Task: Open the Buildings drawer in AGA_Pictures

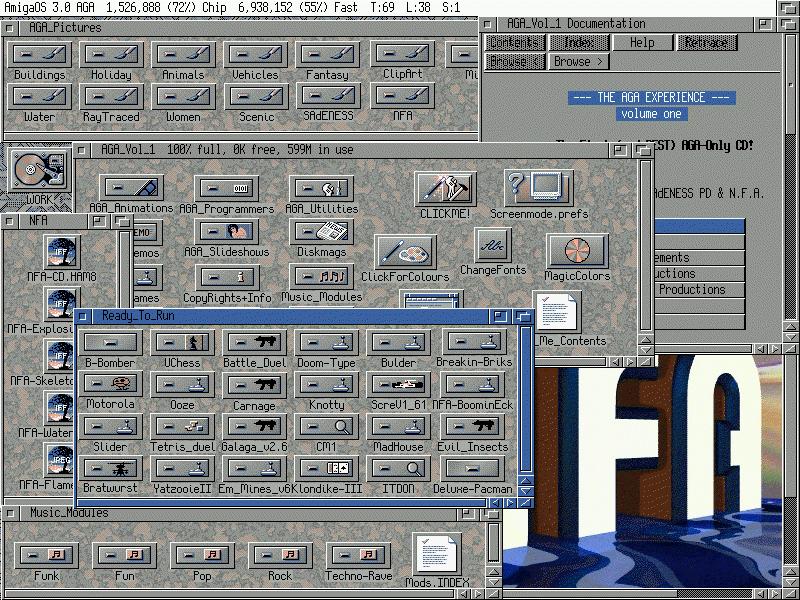Action: coord(40,55)
